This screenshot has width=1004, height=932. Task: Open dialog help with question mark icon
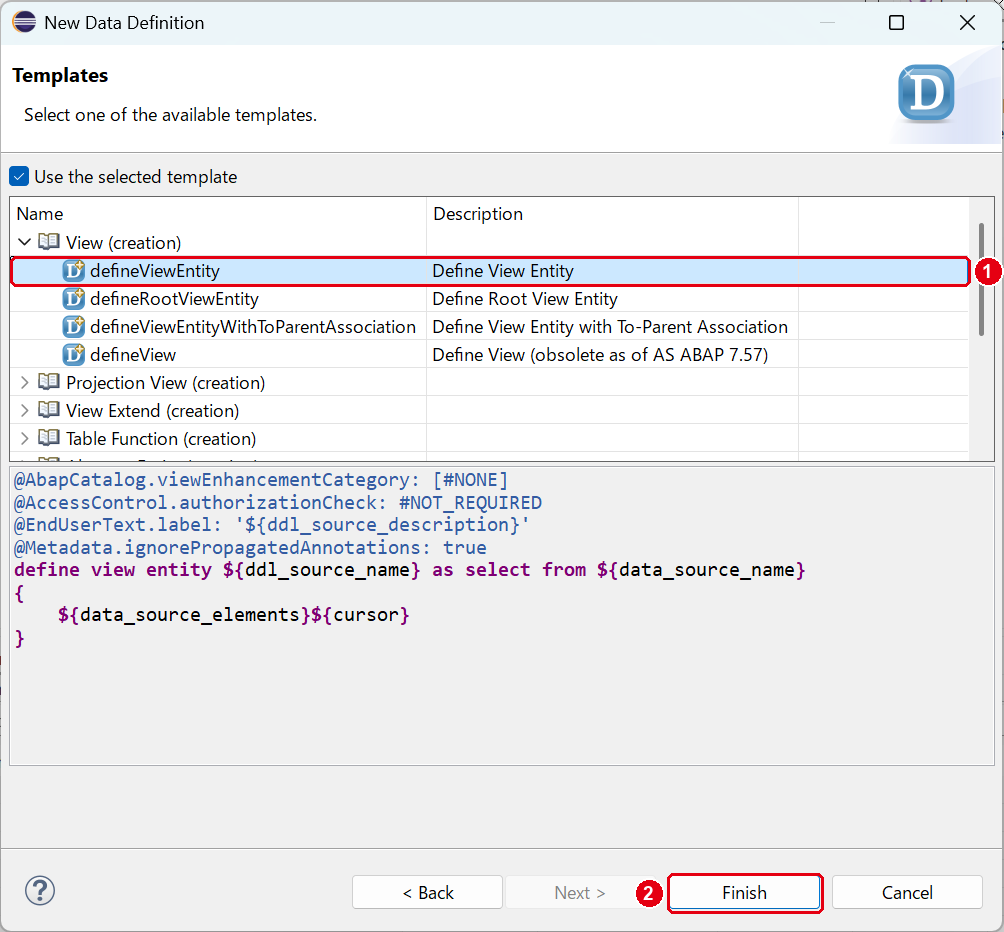point(40,890)
